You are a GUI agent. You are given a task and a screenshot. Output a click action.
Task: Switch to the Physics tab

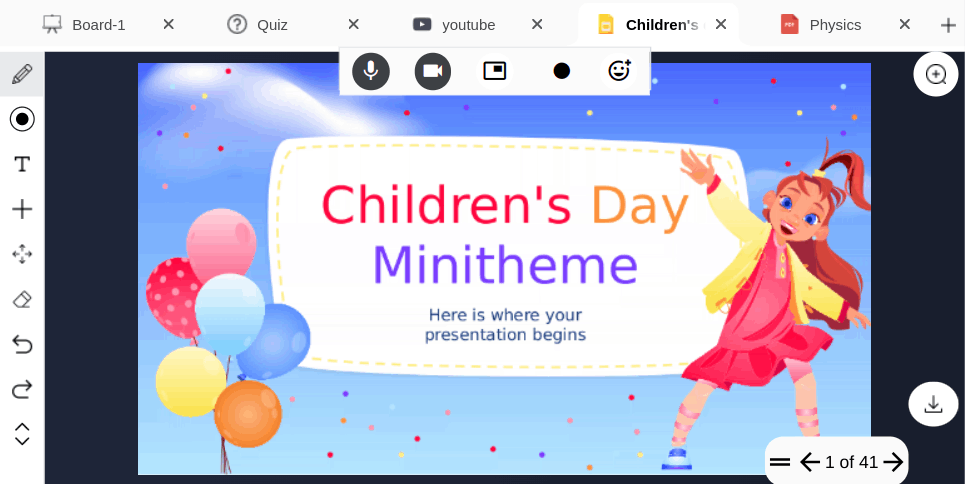pyautogui.click(x=834, y=24)
